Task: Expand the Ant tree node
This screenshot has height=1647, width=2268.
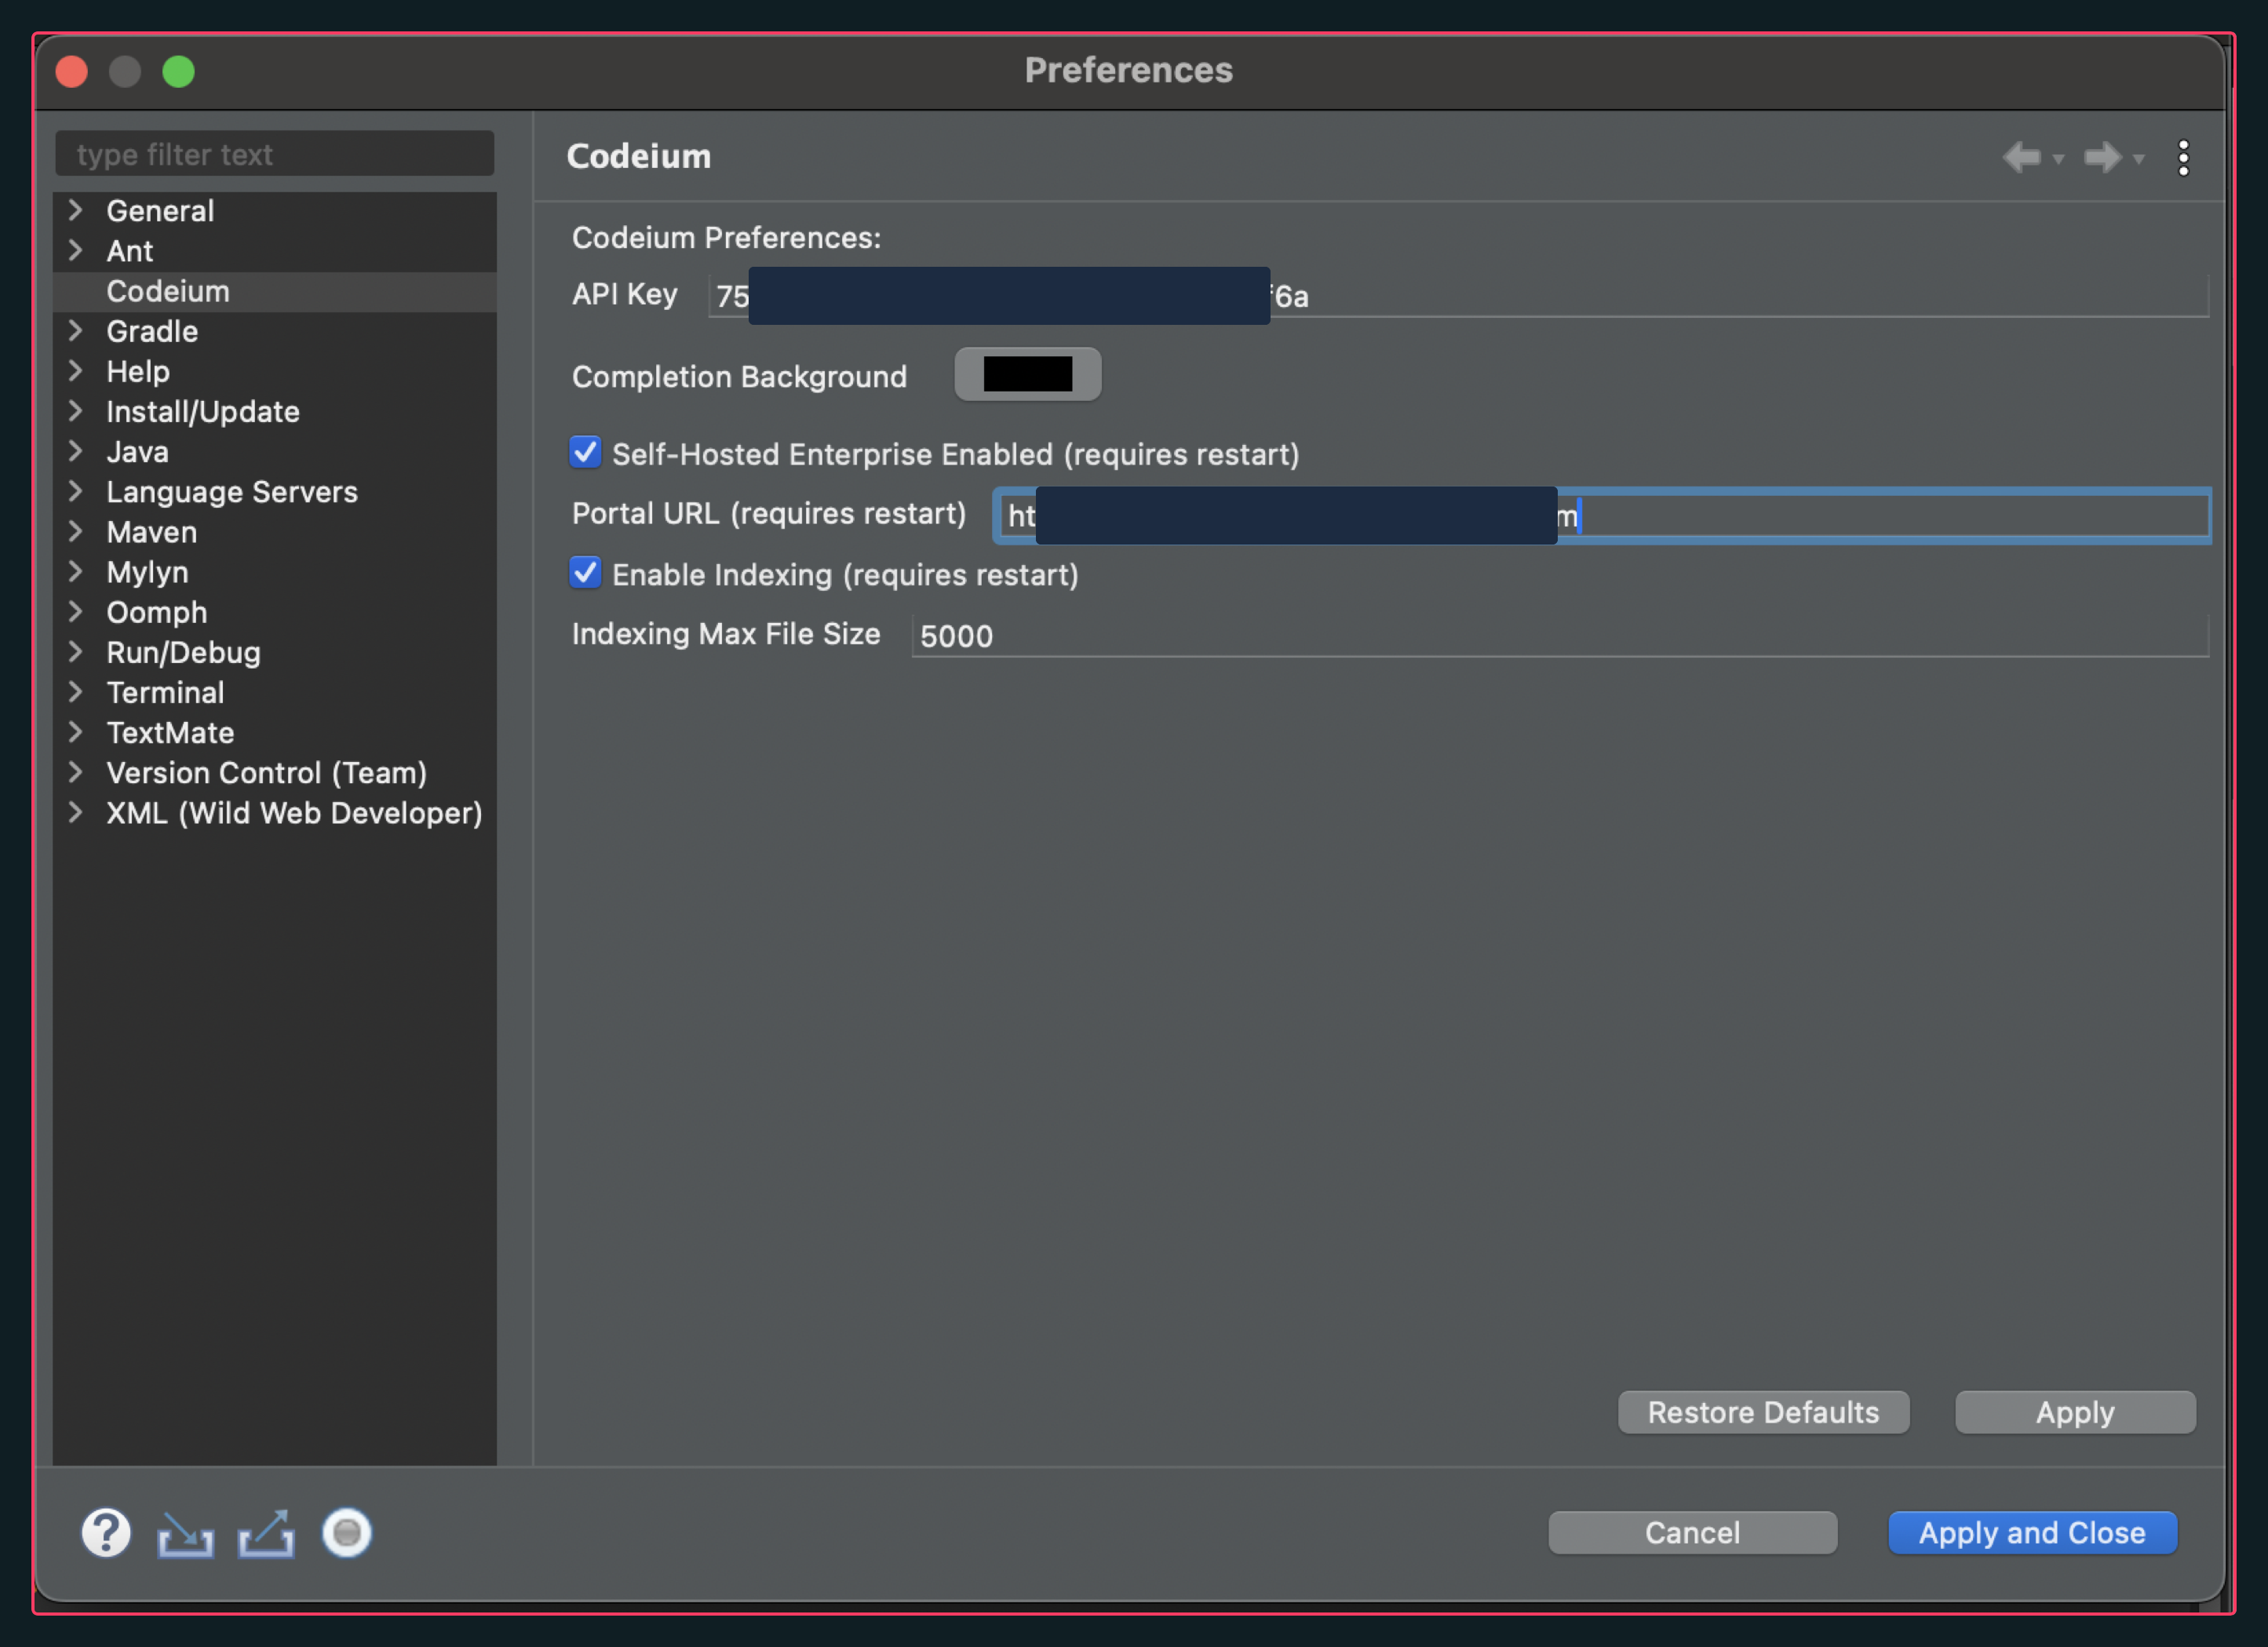Action: click(x=76, y=250)
